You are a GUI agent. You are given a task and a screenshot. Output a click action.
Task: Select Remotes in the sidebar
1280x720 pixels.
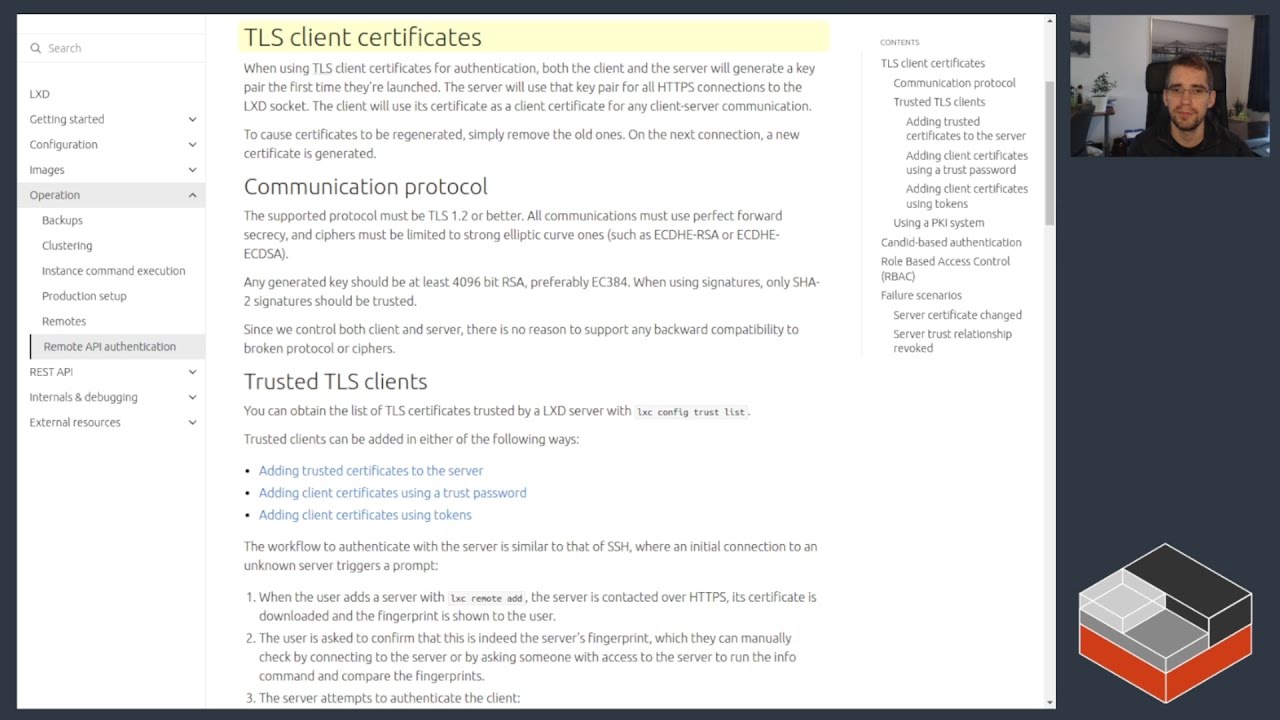(64, 321)
